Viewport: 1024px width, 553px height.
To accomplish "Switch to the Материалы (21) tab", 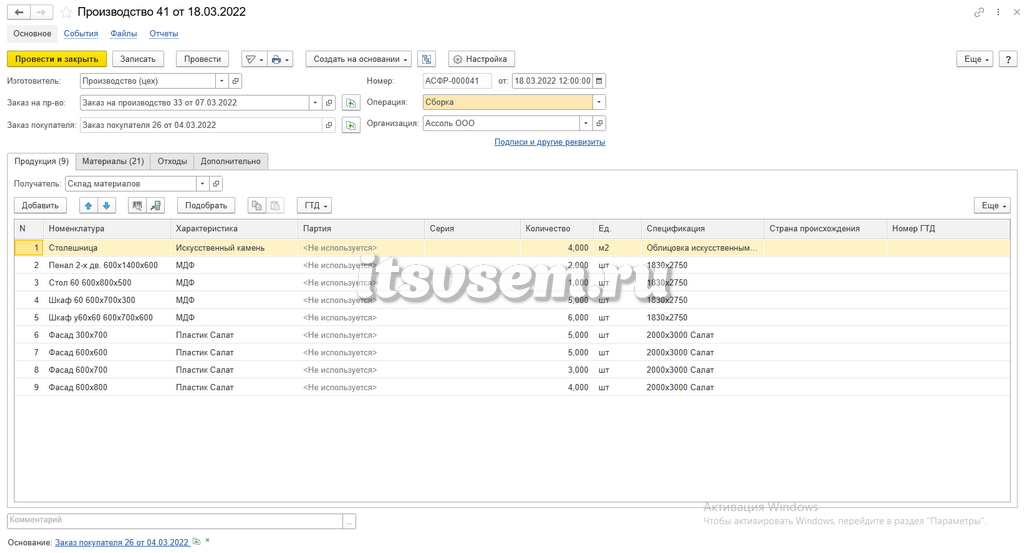I will point(113,161).
